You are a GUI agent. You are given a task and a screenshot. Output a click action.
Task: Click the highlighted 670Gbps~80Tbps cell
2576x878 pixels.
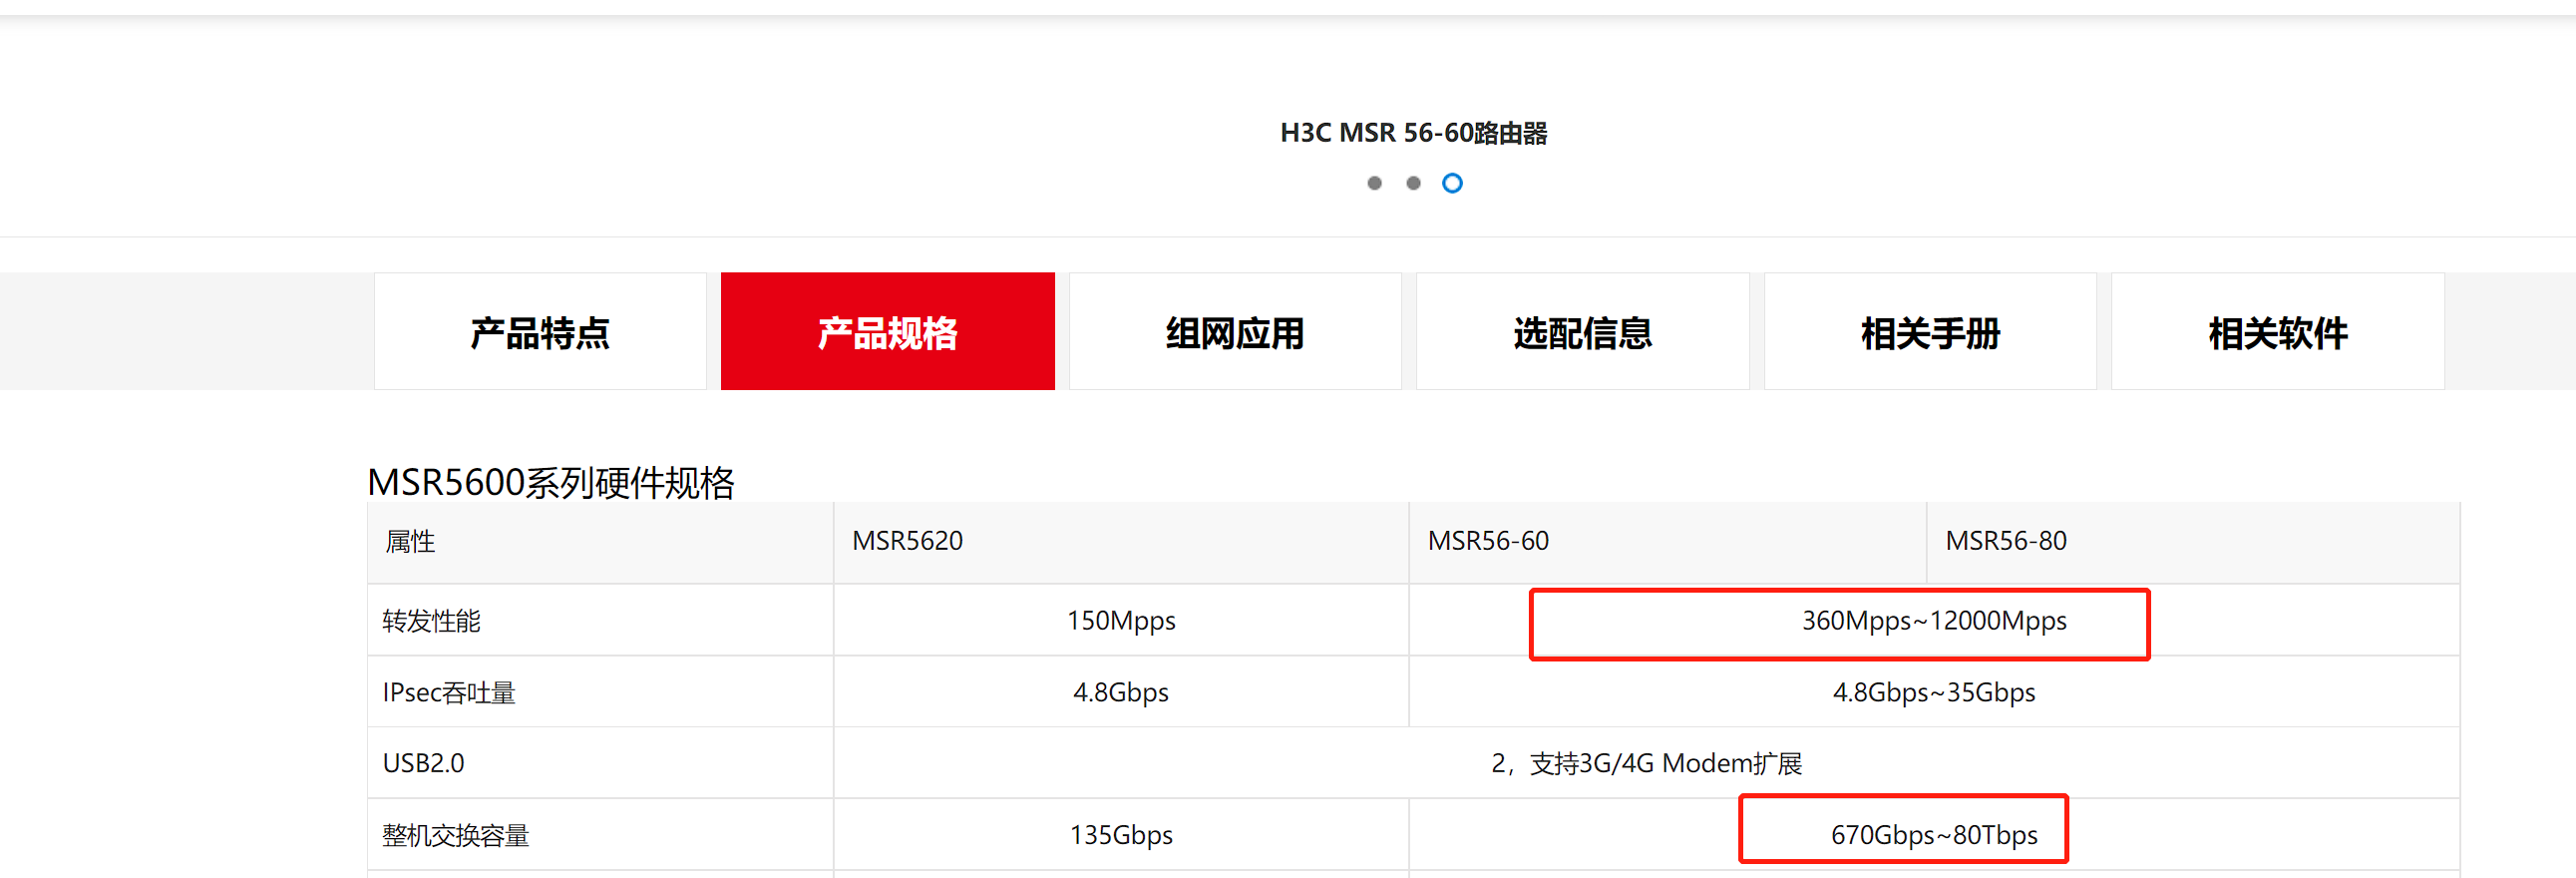[x=1933, y=834]
